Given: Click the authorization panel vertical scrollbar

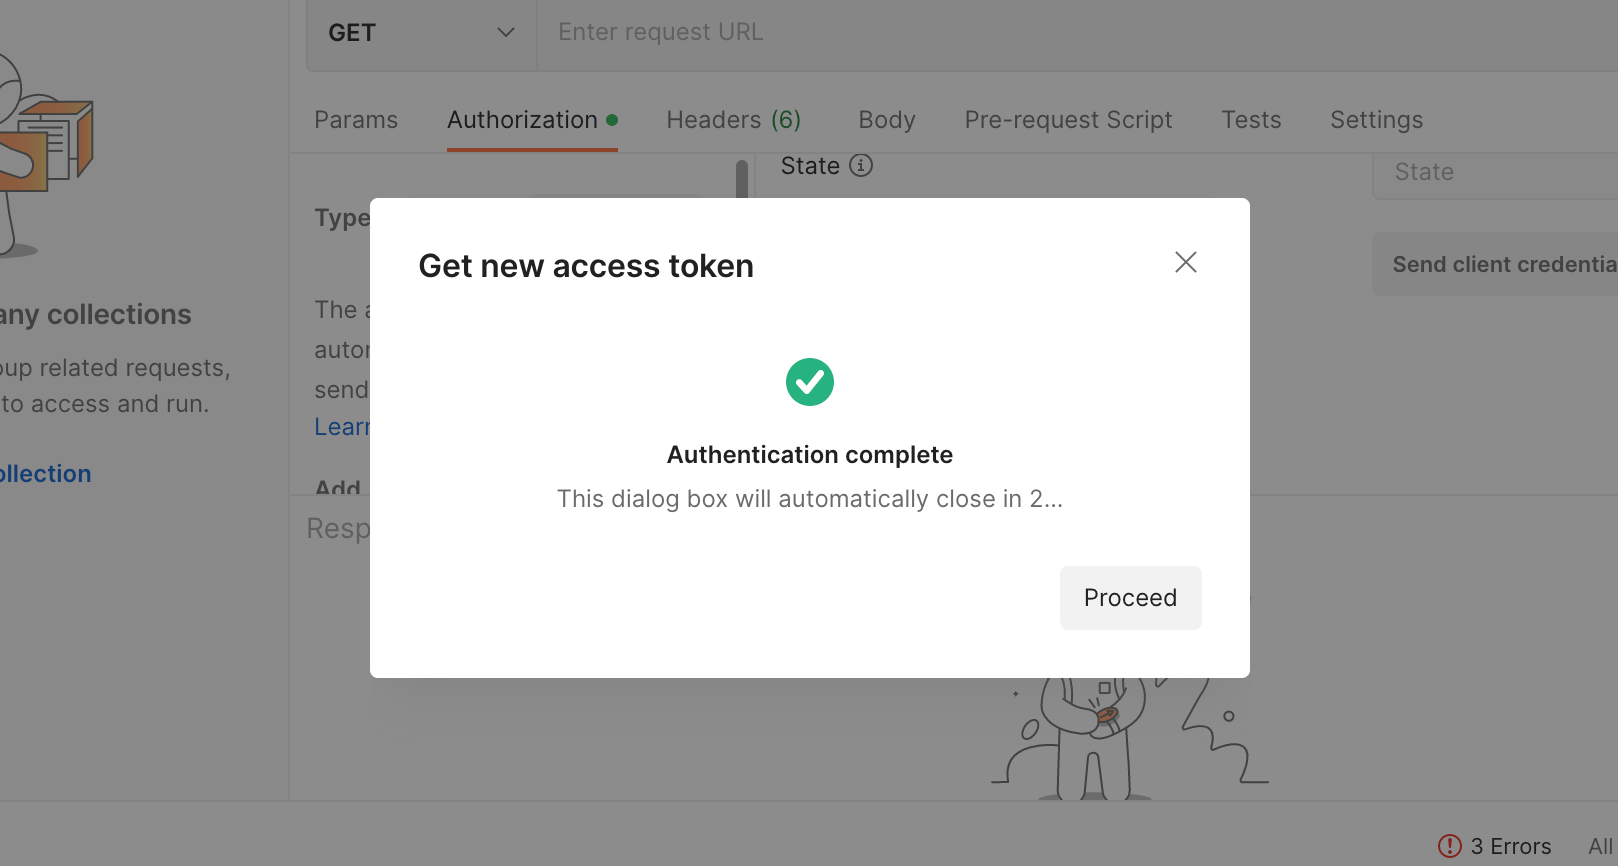Looking at the screenshot, I should (742, 179).
